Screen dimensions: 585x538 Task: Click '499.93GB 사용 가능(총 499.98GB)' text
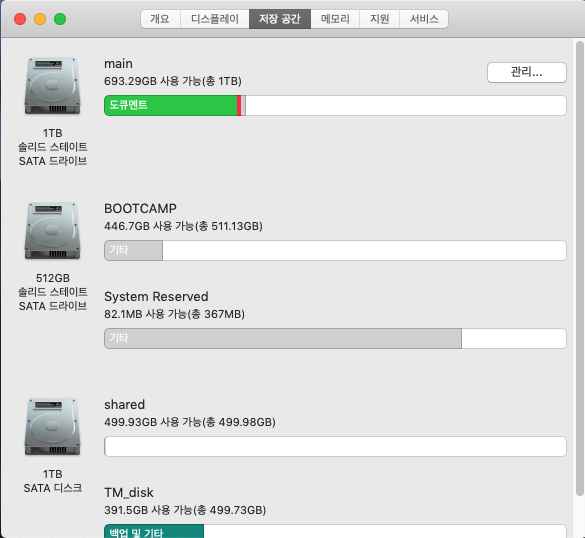[190, 422]
